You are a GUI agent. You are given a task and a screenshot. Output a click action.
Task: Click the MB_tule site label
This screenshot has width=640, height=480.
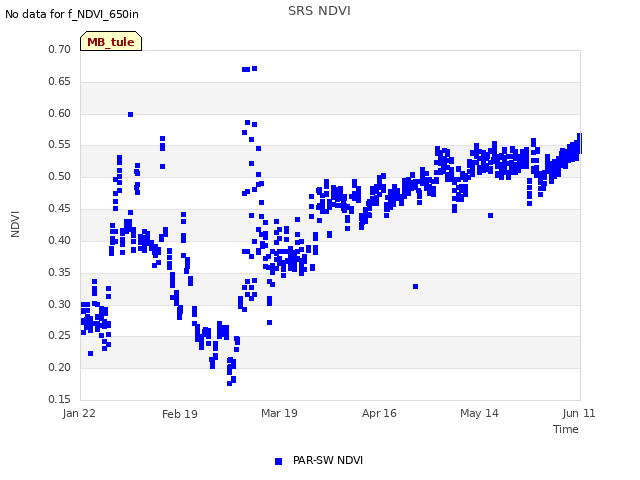point(111,41)
